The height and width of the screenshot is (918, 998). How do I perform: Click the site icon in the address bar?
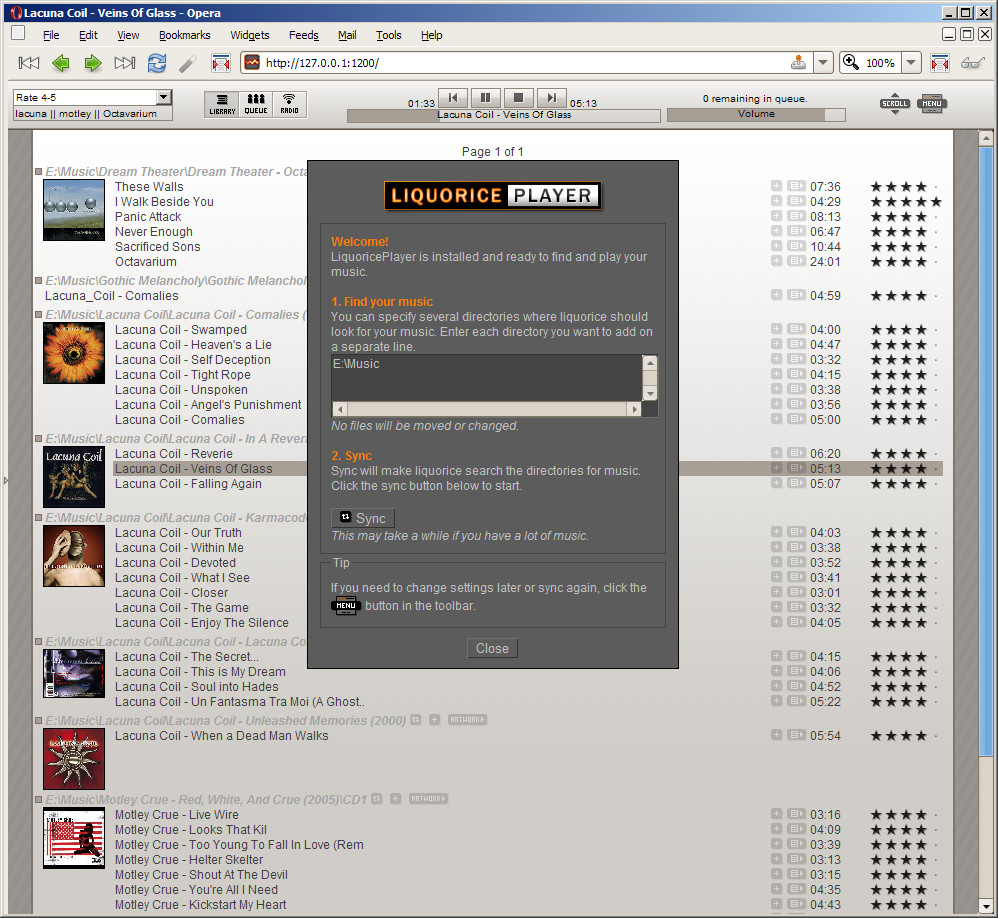coord(253,62)
